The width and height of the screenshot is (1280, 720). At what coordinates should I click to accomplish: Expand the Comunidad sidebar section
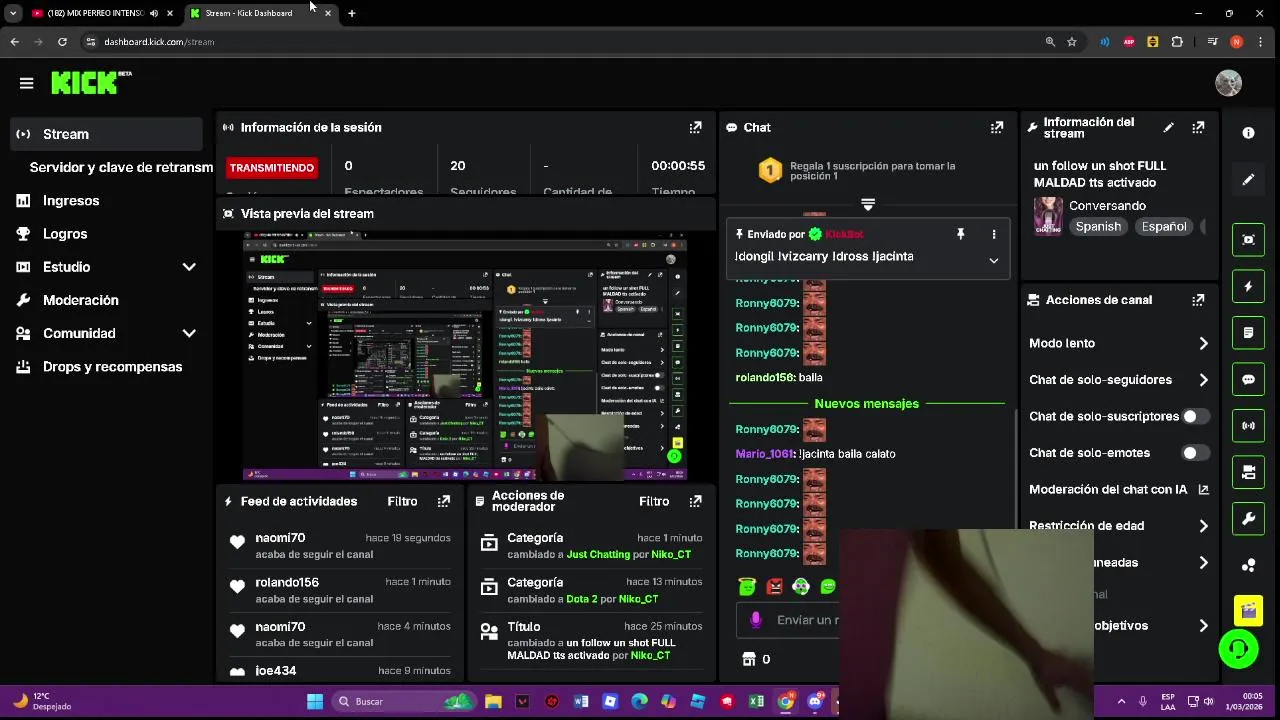click(188, 333)
